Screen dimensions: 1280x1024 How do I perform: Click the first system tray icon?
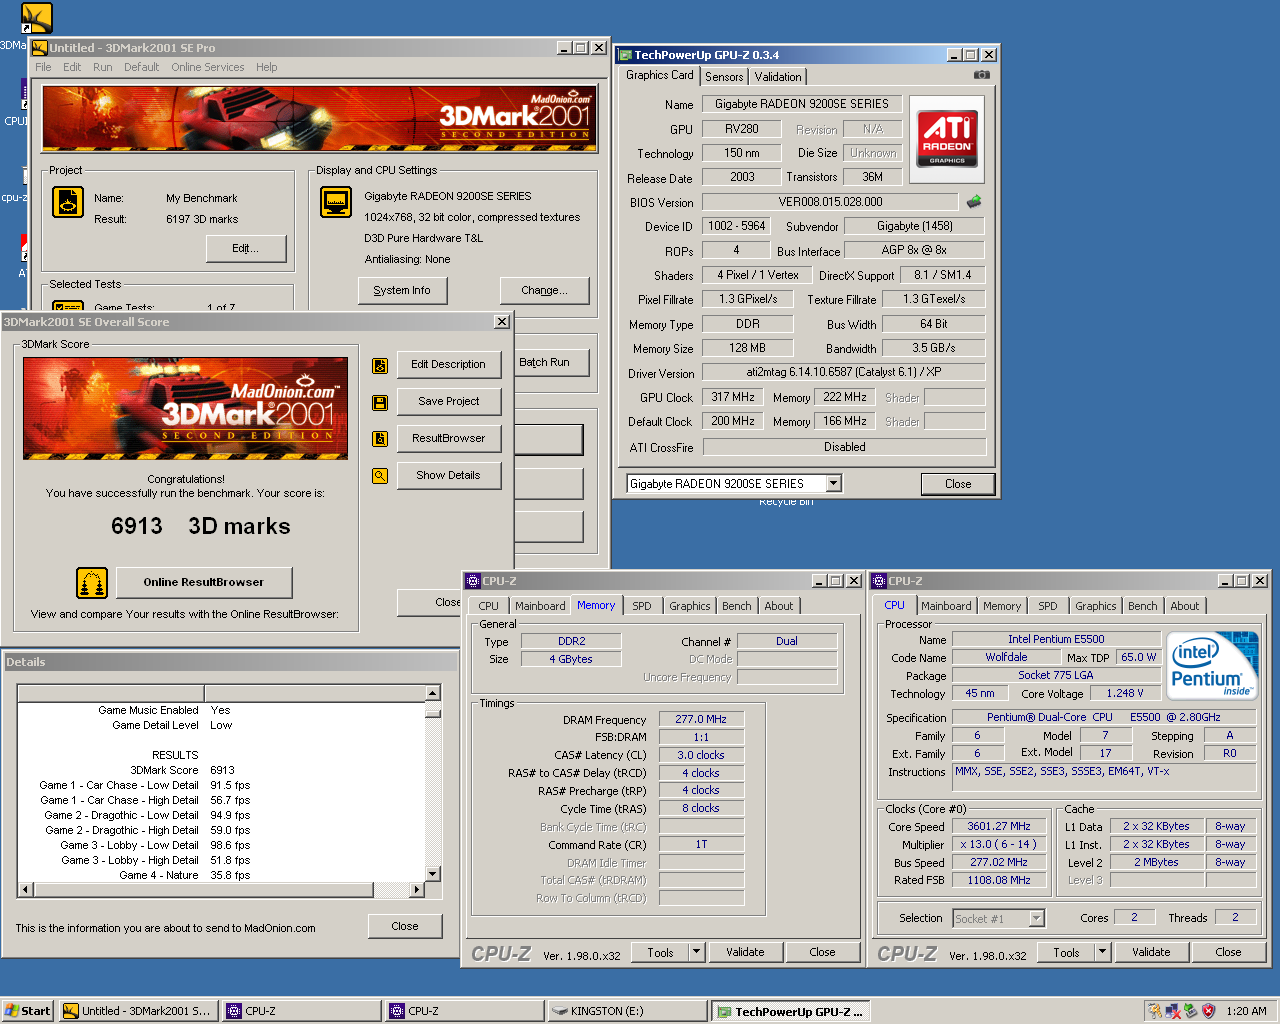tap(1155, 1011)
